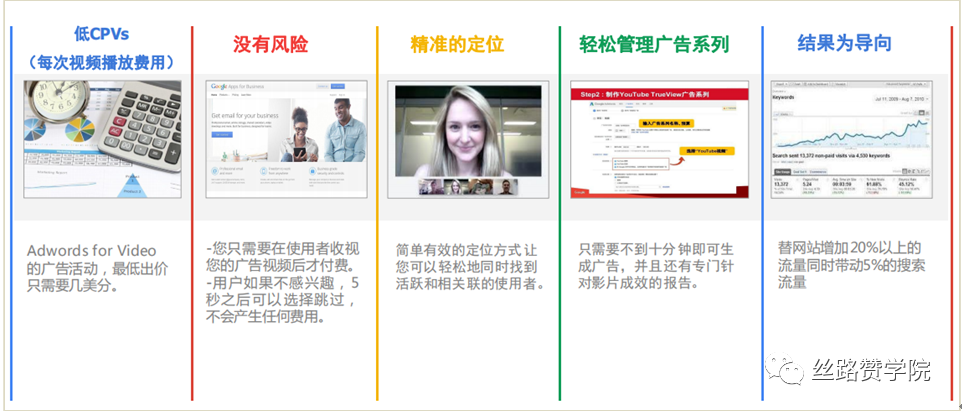Select the "Adwords for Video" paragraph

coord(98,268)
